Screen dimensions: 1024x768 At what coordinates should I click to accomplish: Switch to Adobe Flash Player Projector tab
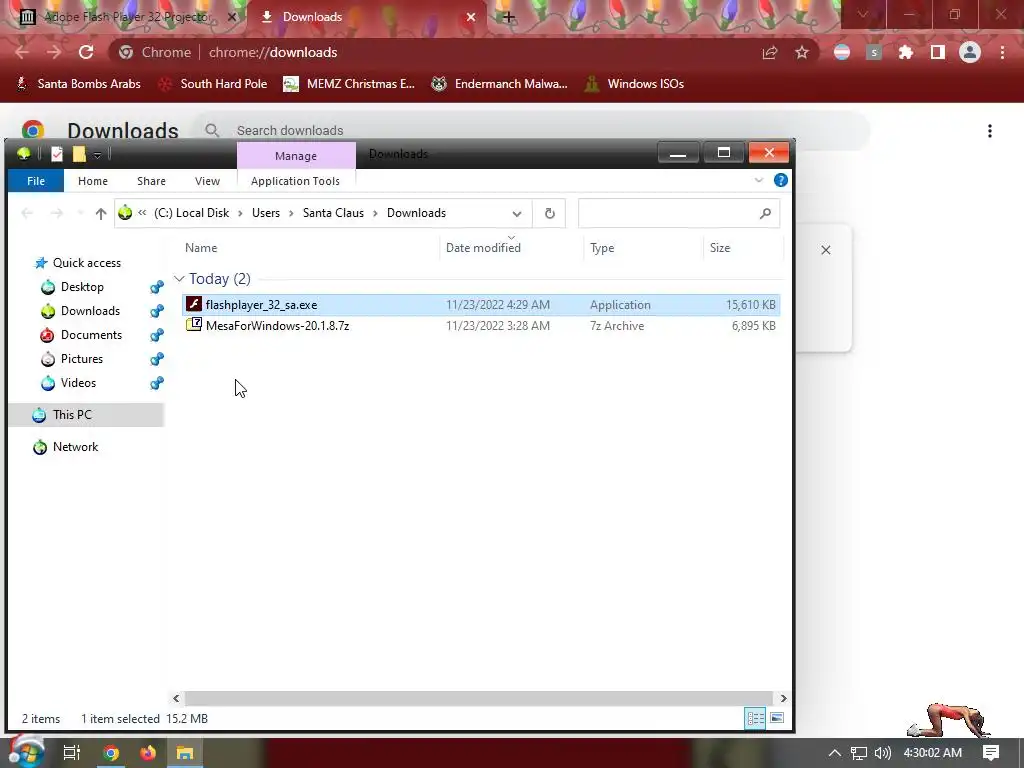click(x=127, y=17)
